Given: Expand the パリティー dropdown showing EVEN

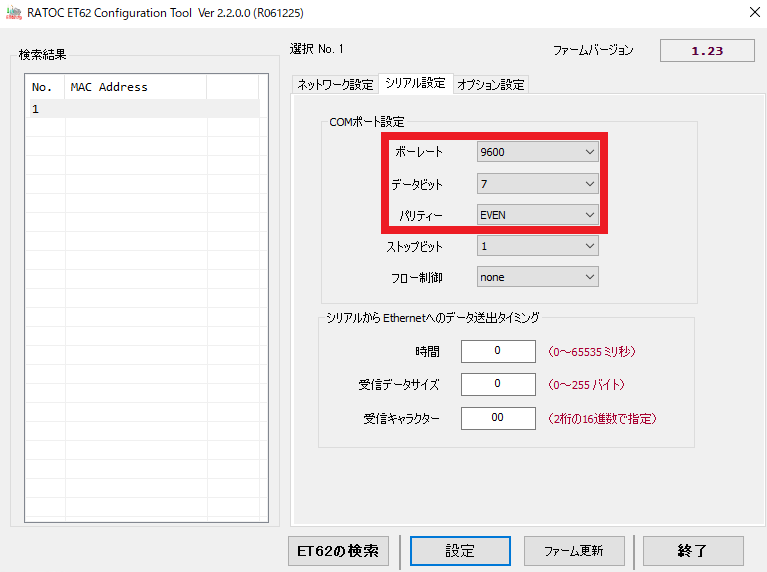Looking at the screenshot, I should click(x=537, y=215).
